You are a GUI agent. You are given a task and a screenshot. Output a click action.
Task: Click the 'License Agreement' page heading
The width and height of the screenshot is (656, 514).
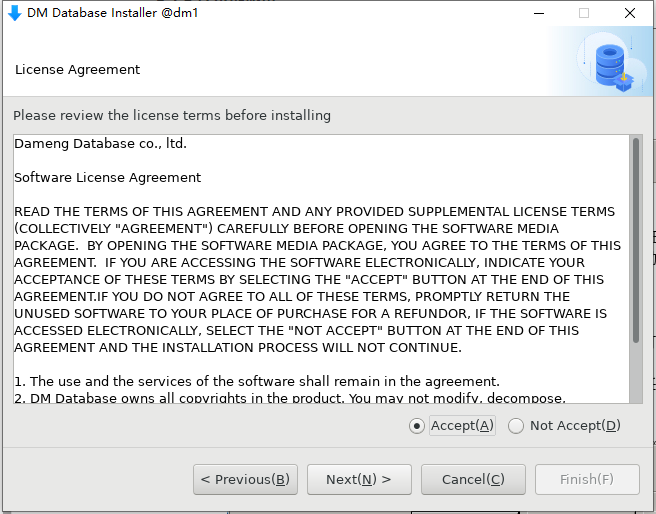(77, 69)
